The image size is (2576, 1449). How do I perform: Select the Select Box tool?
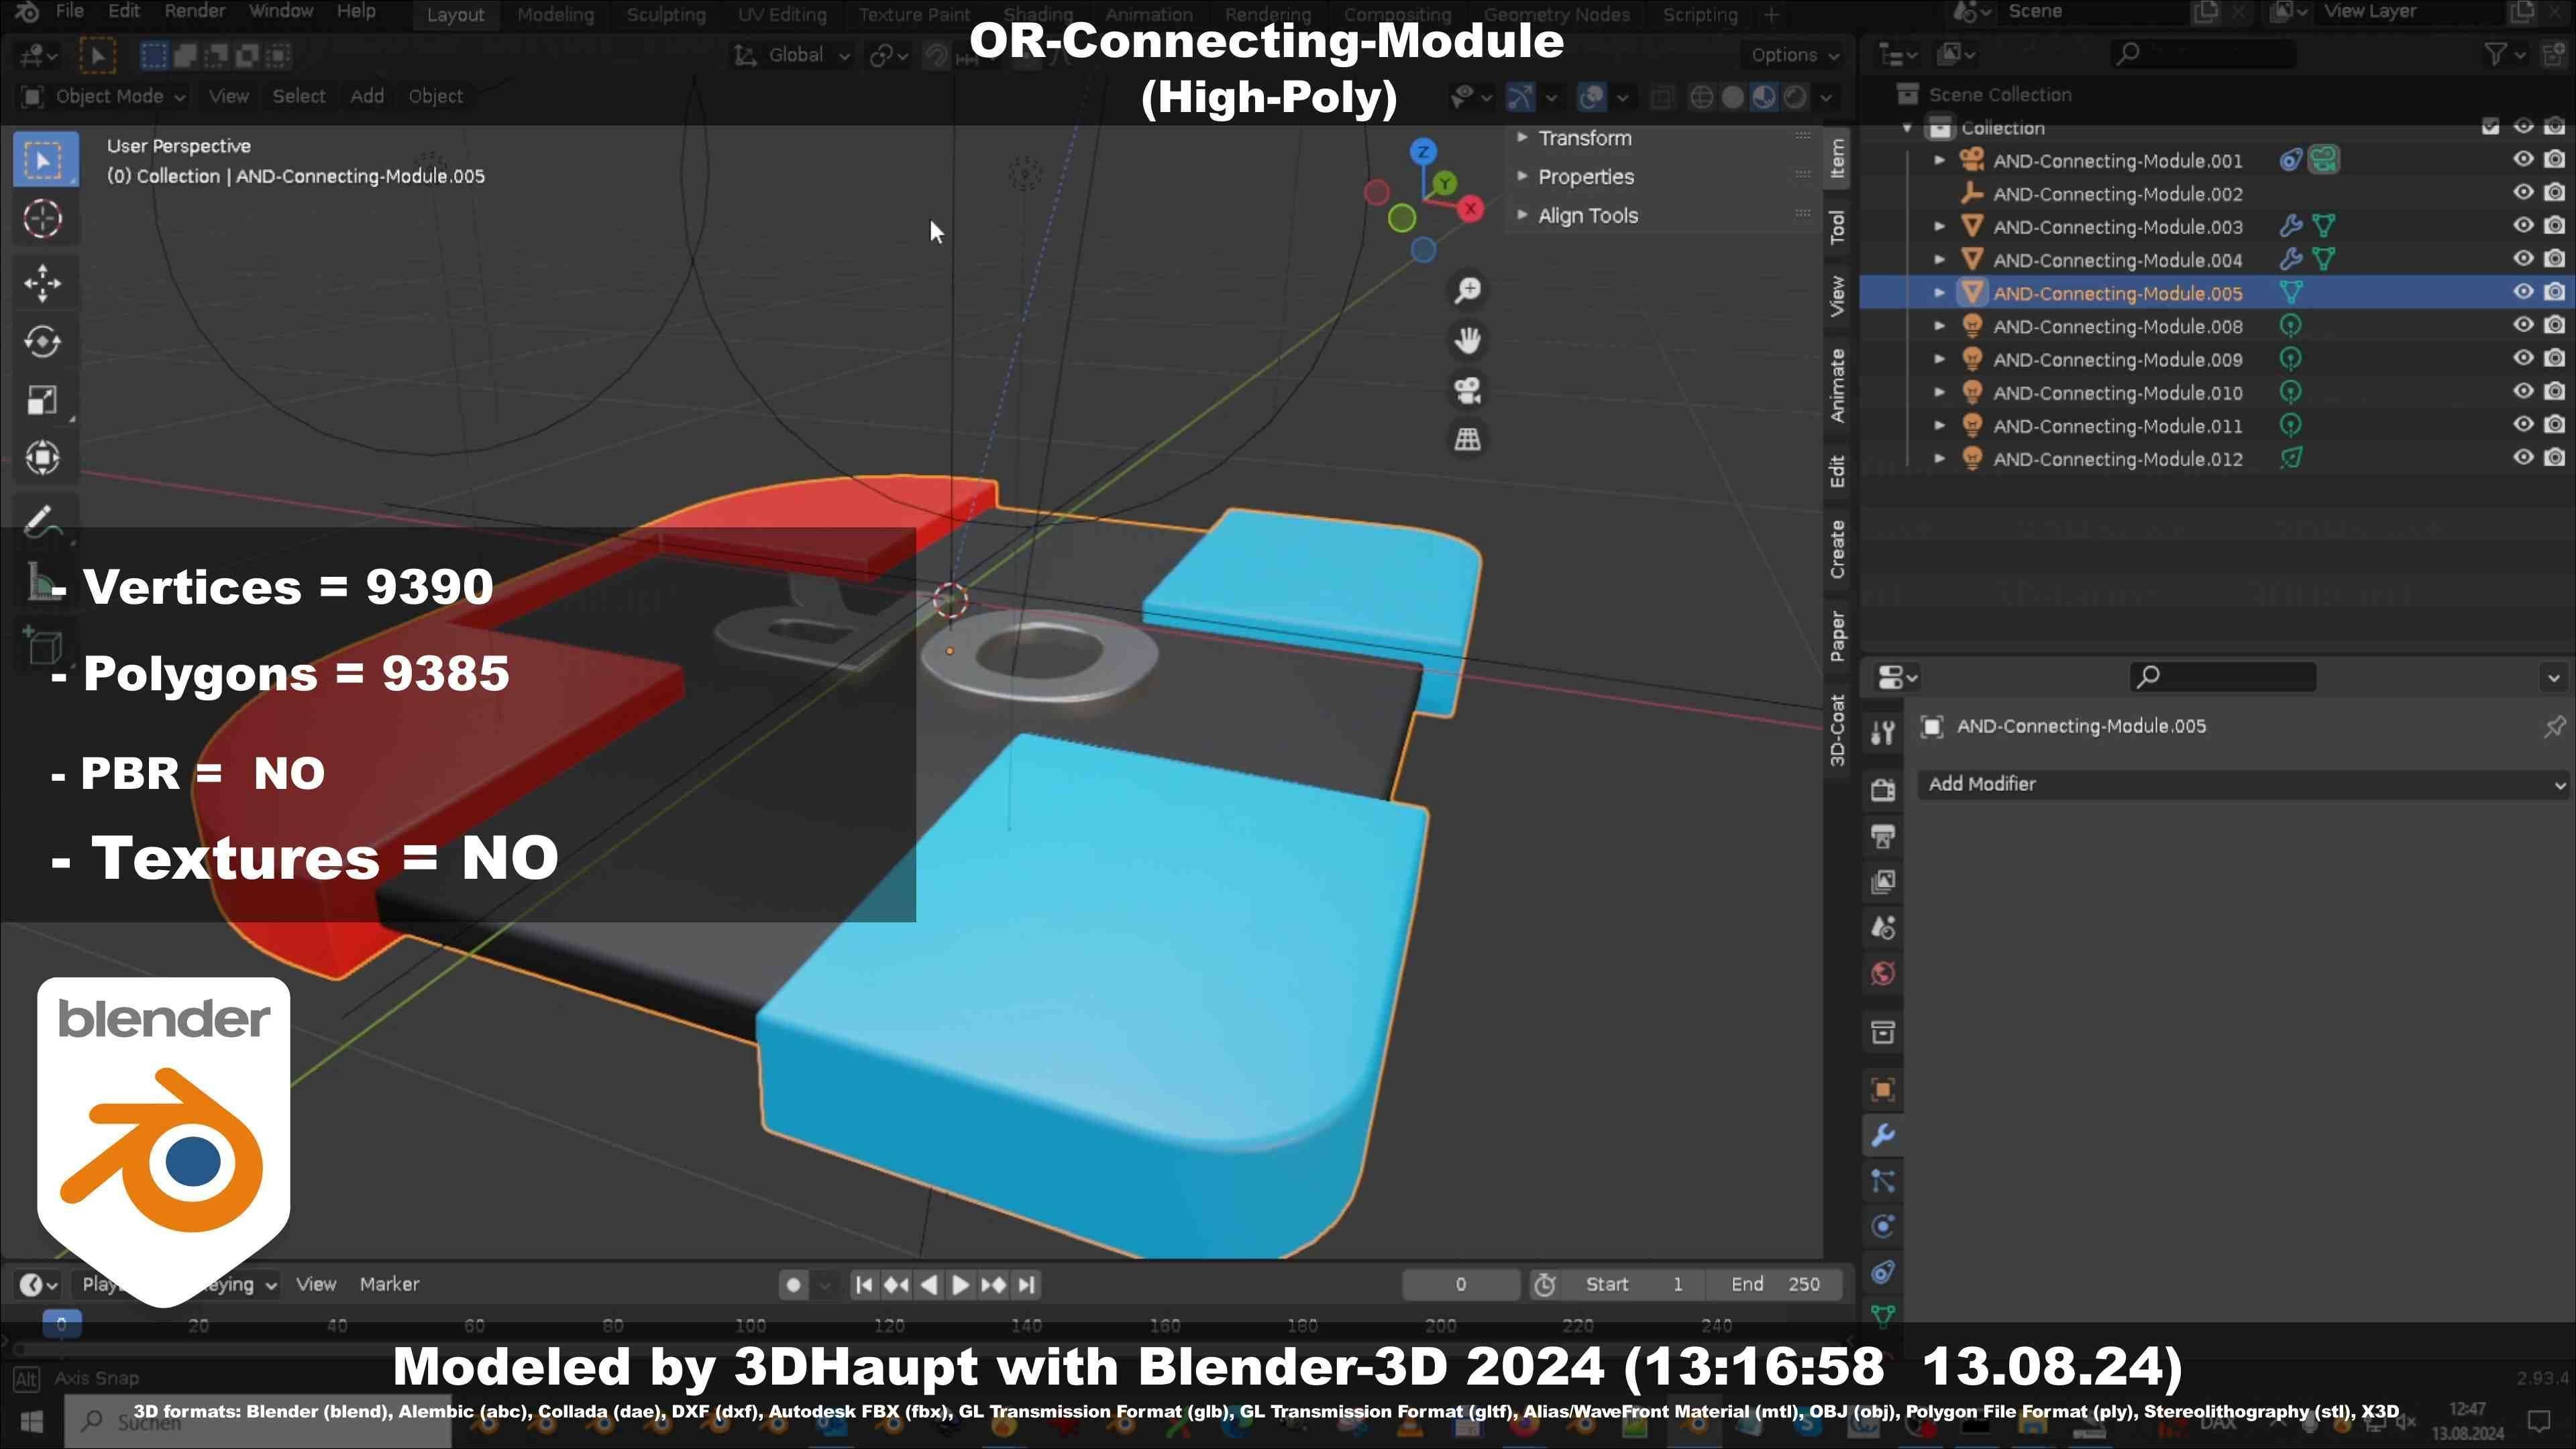click(x=44, y=160)
